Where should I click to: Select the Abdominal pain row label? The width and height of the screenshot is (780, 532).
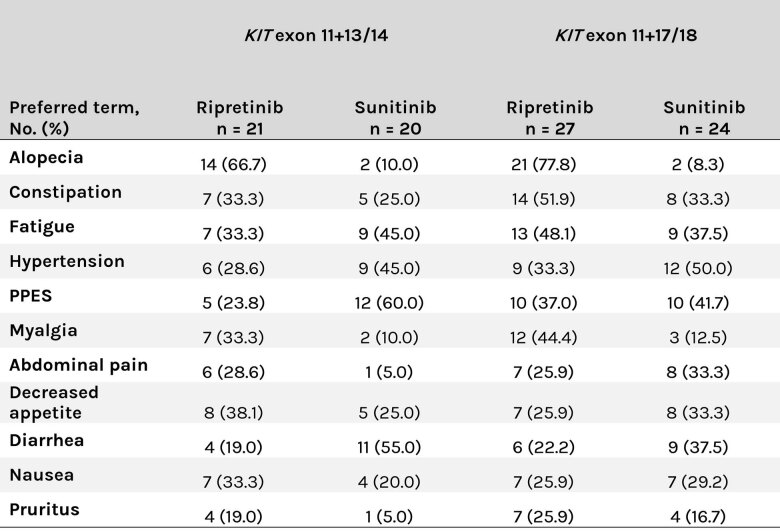tap(79, 365)
